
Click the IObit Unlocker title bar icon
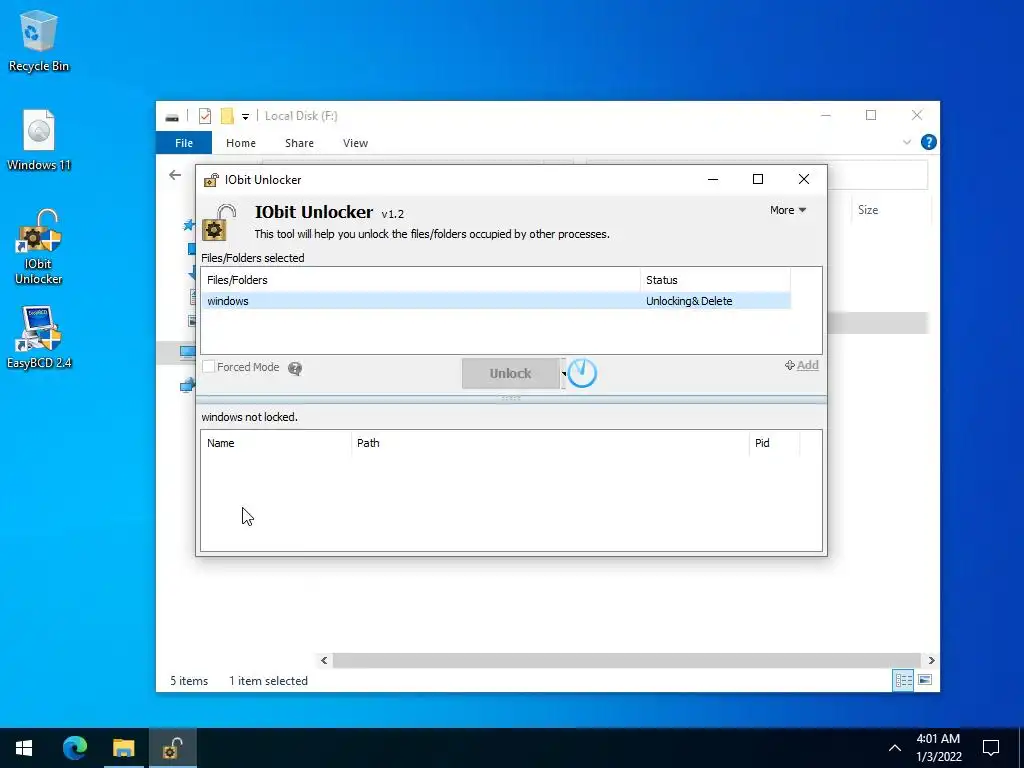tap(211, 180)
